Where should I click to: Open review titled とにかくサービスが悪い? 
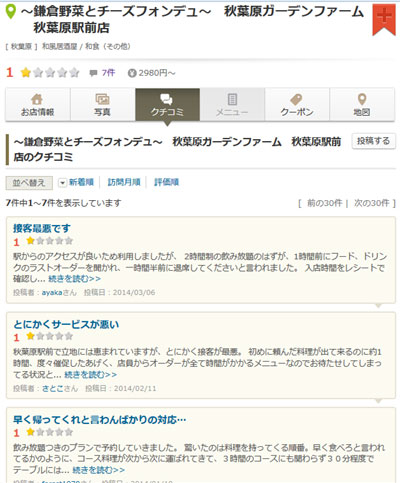pos(66,324)
